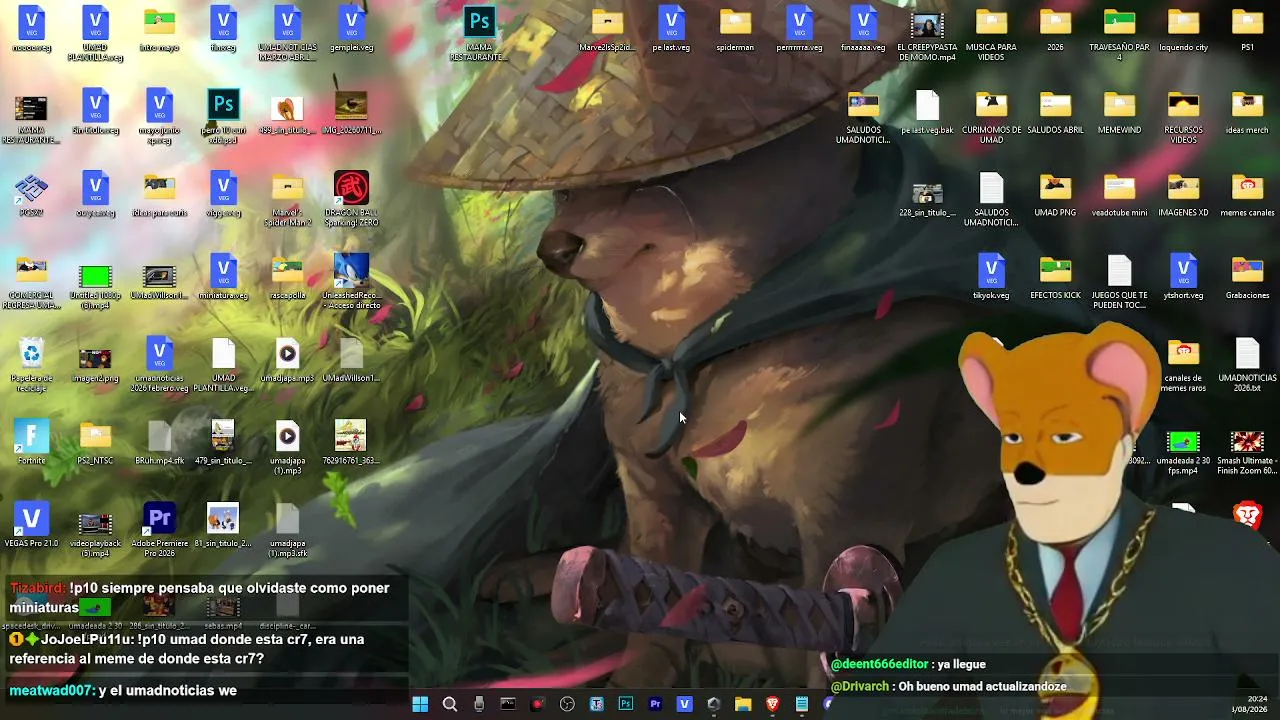Select the finaaaaa.veg file
The image size is (1280, 720).
coord(863,28)
